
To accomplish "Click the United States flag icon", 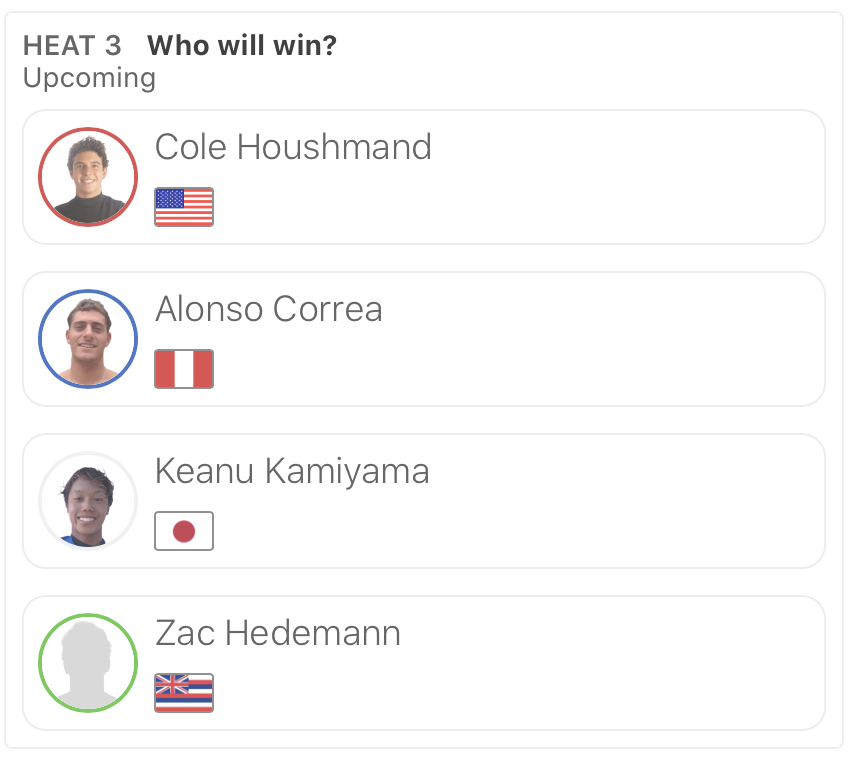I will (x=184, y=207).
